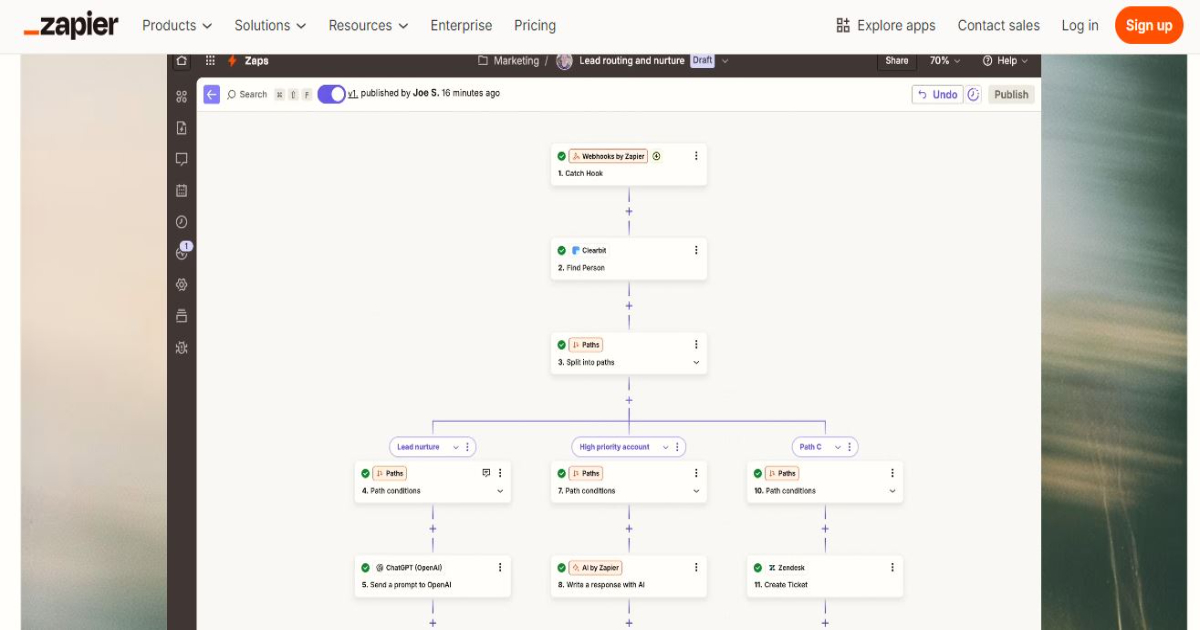Select the 11. Create Ticket step card
The height and width of the screenshot is (630, 1200).
tap(825, 576)
